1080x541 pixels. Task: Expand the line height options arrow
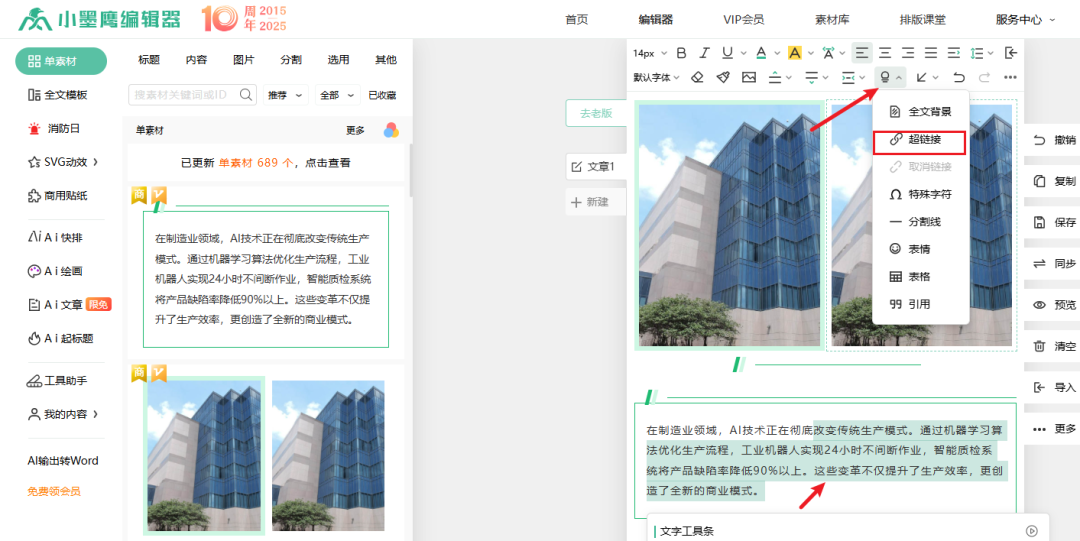pyautogui.click(x=991, y=53)
